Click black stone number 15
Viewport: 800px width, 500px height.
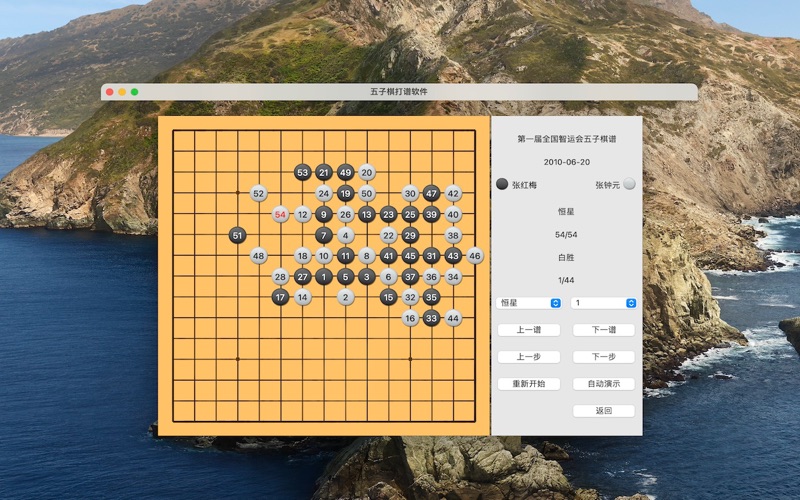(x=389, y=297)
